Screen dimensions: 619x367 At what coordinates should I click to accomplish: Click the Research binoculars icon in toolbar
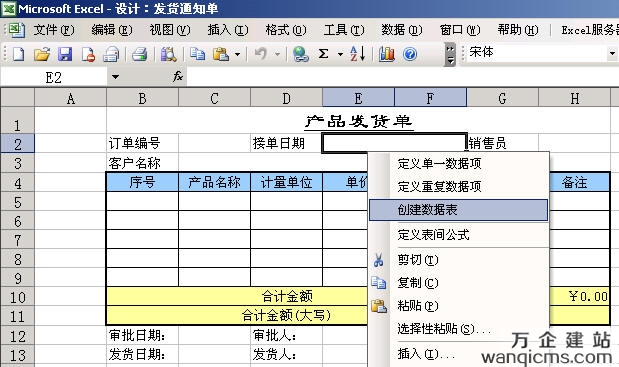tap(168, 54)
